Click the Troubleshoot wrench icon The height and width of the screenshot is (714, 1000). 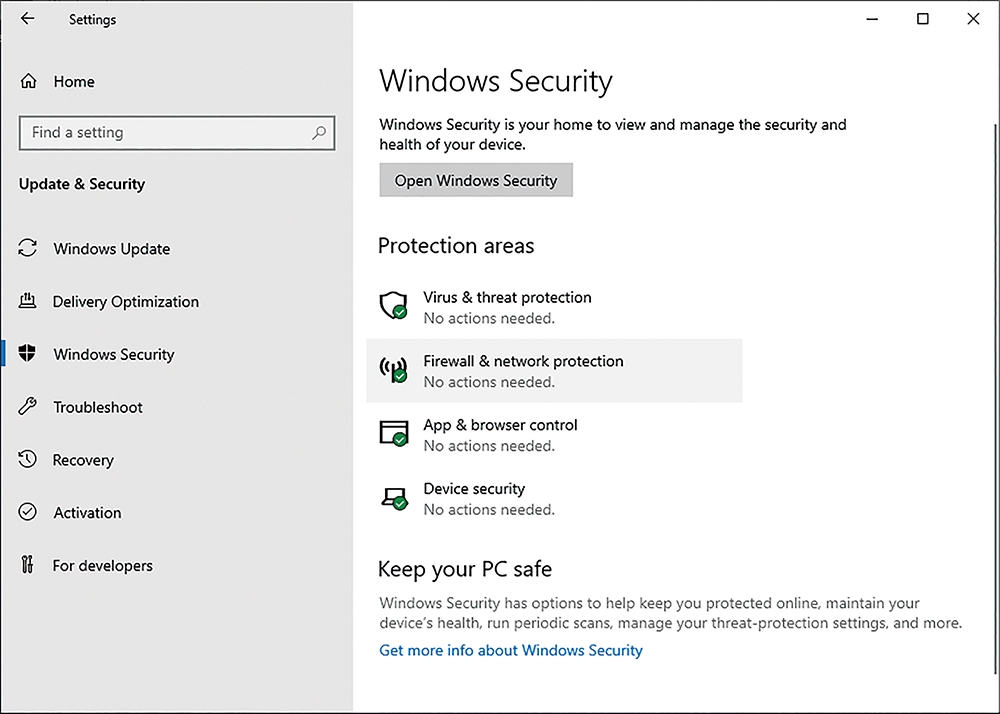[x=27, y=406]
